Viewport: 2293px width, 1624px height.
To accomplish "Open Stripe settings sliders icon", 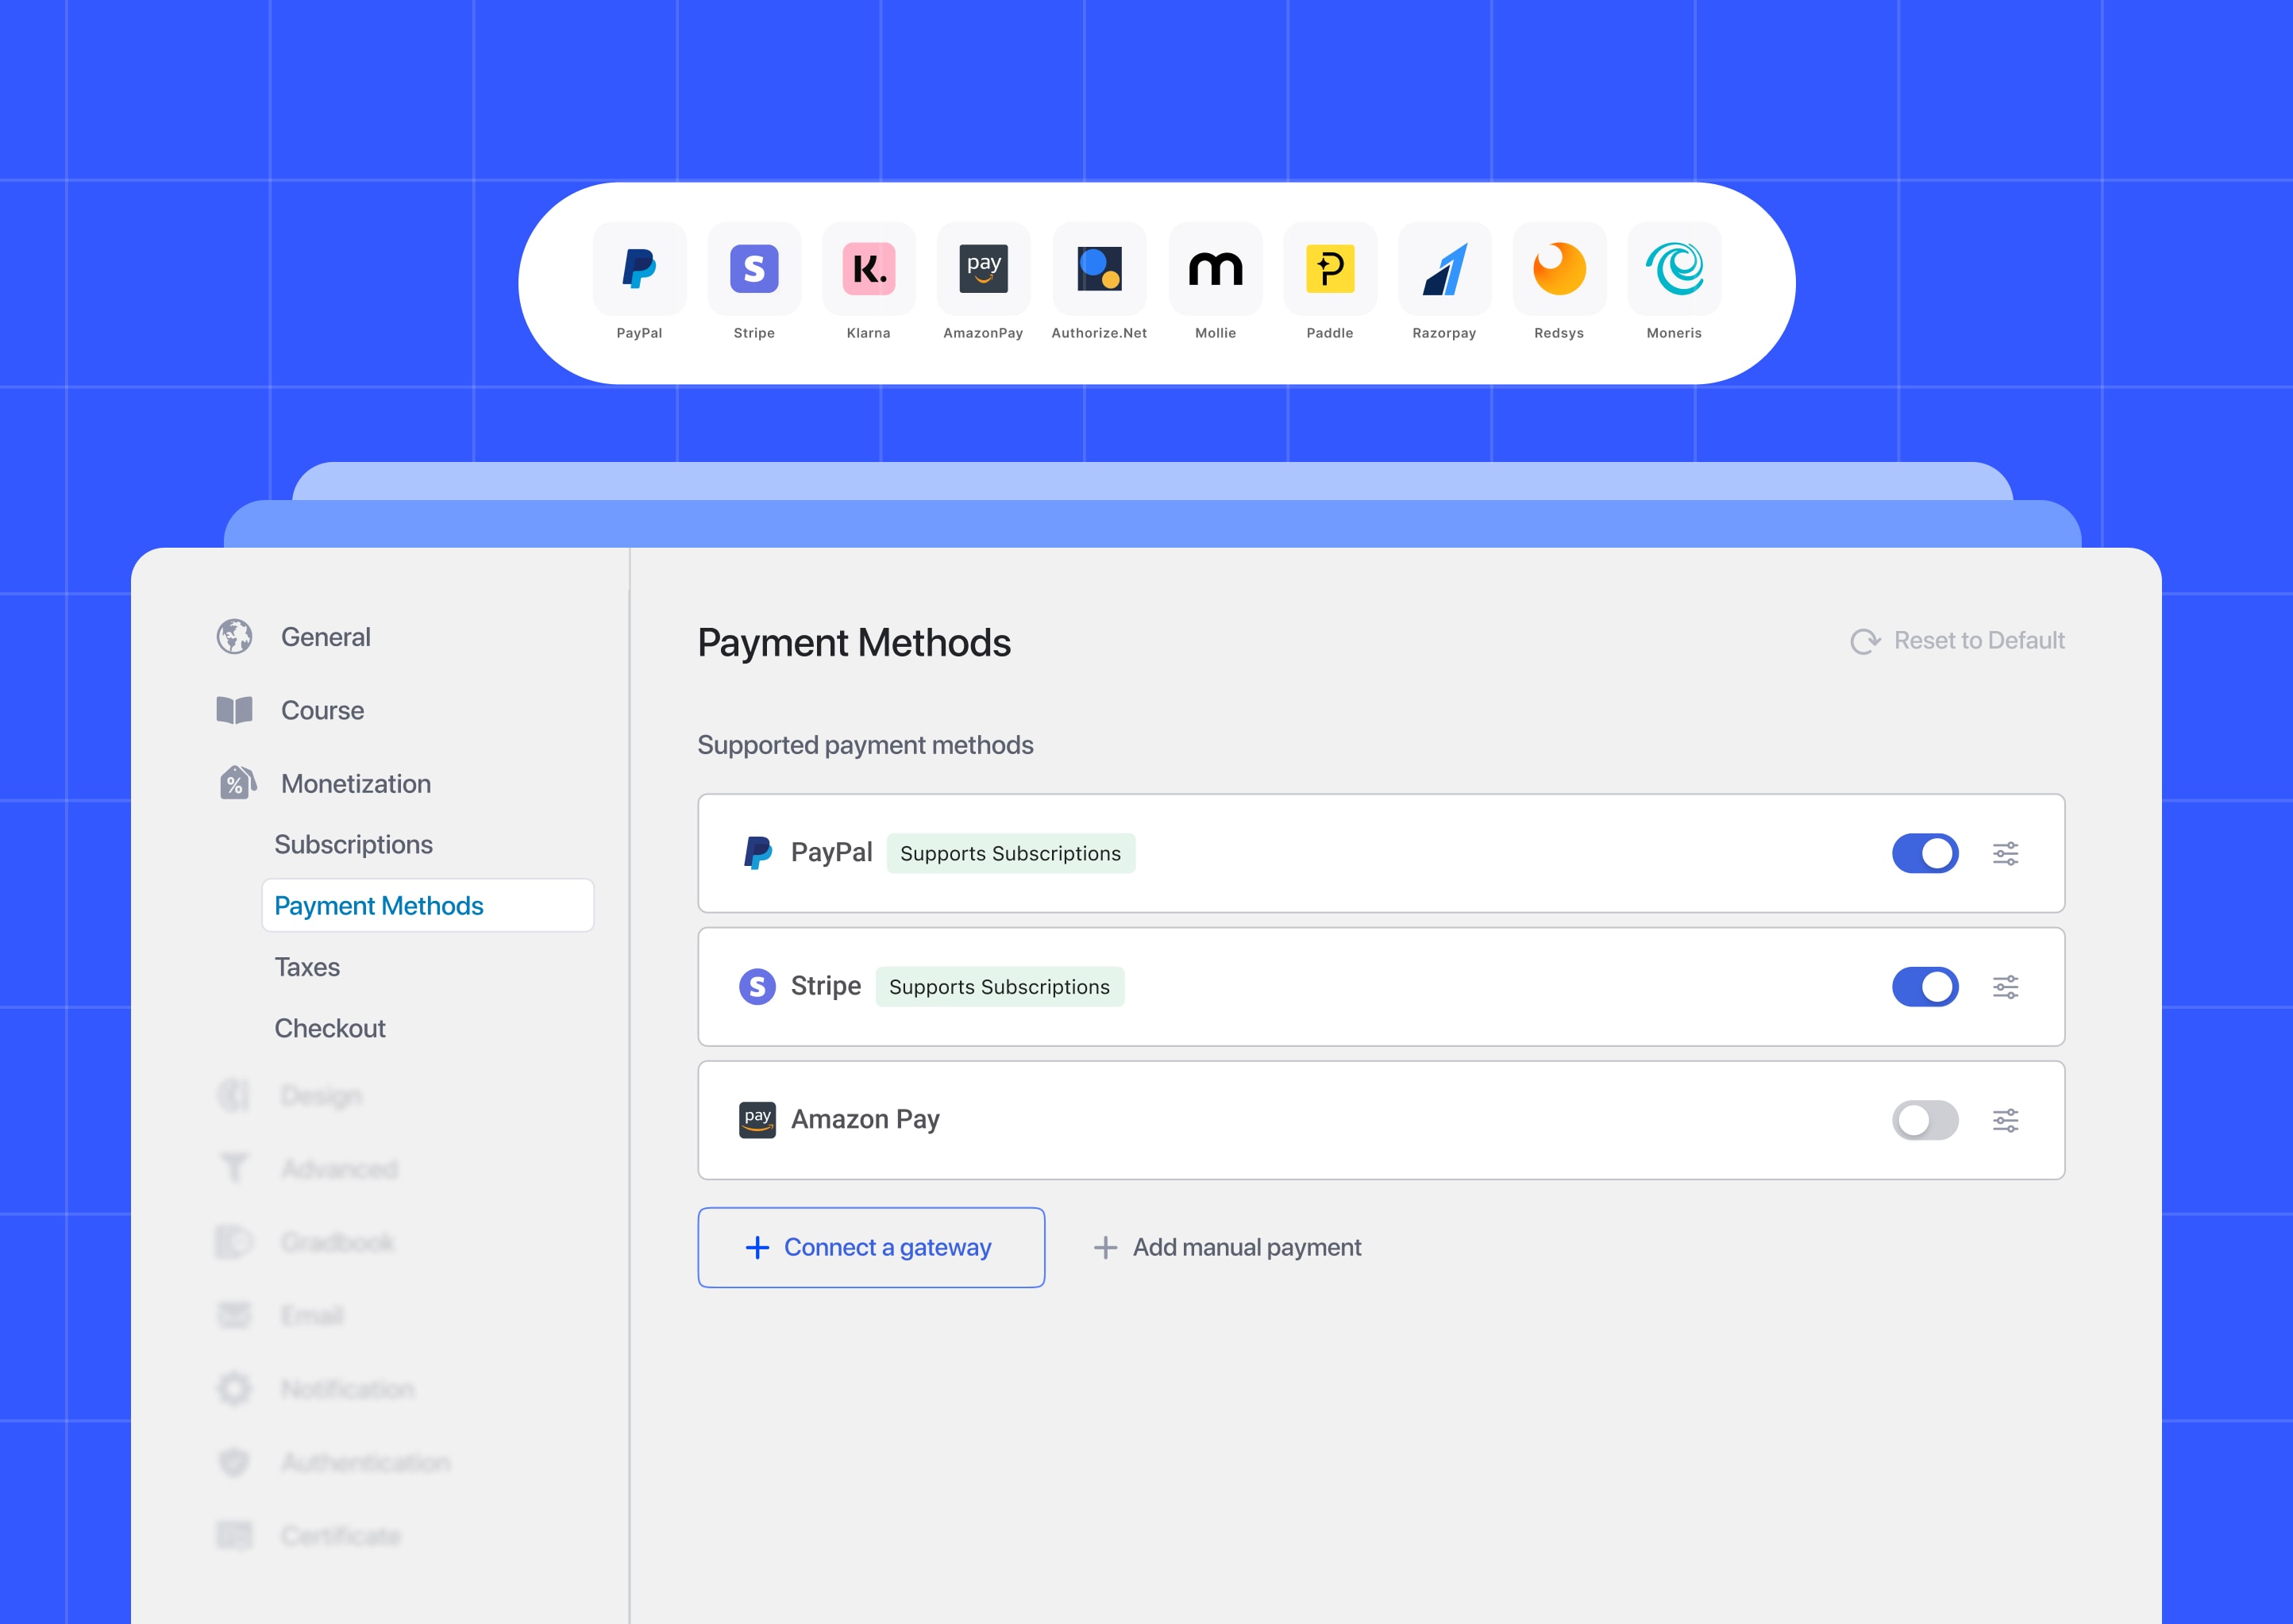I will (2005, 987).
